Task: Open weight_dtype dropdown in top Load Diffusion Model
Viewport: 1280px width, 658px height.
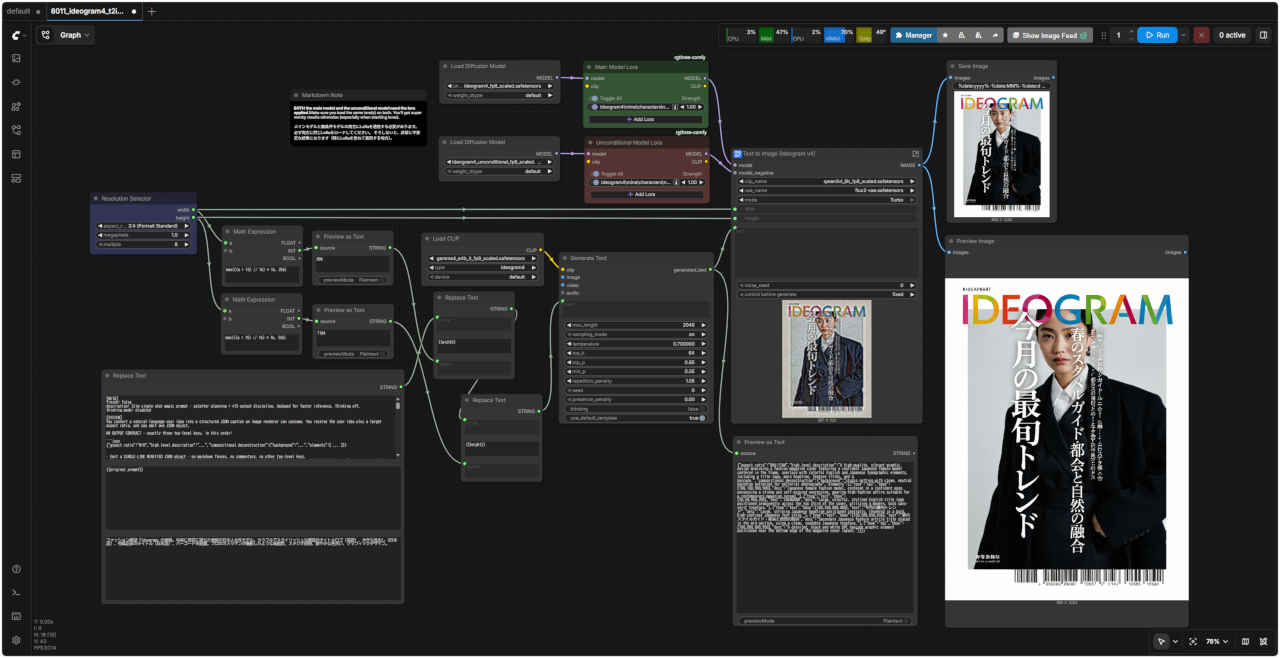Action: coord(499,96)
